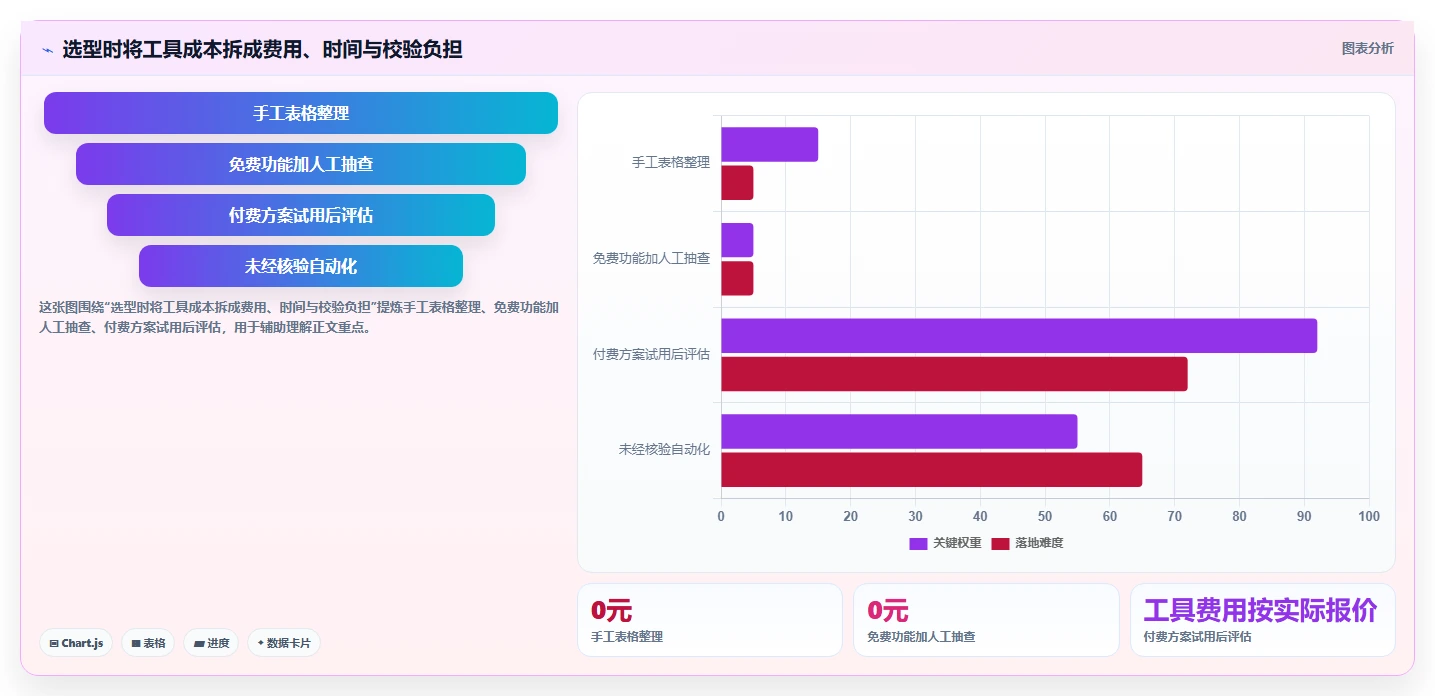Click the Chart.js tag chip
Screen dimensions: 1435x696
(76, 643)
